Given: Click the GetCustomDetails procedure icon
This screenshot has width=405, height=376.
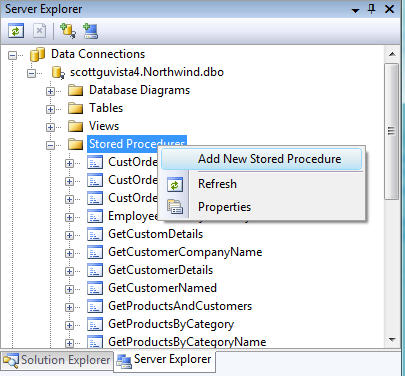Looking at the screenshot, I should tap(95, 234).
